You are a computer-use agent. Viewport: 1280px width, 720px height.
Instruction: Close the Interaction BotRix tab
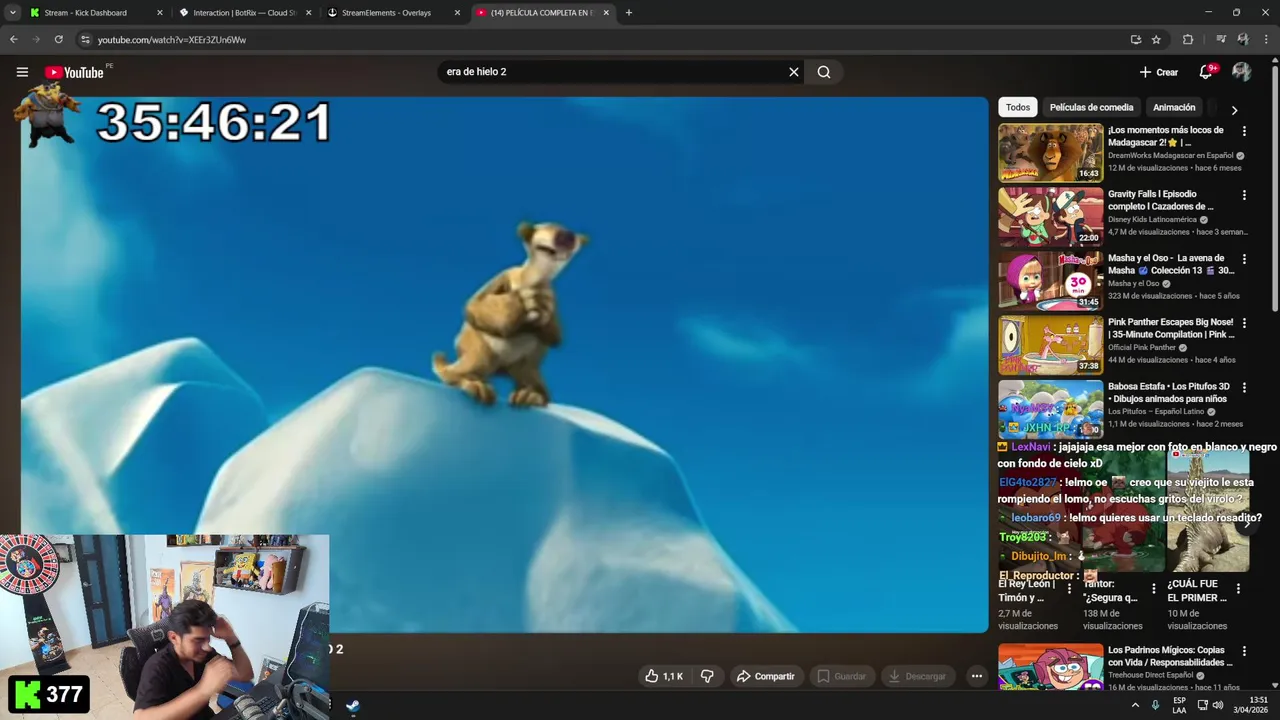[308, 13]
